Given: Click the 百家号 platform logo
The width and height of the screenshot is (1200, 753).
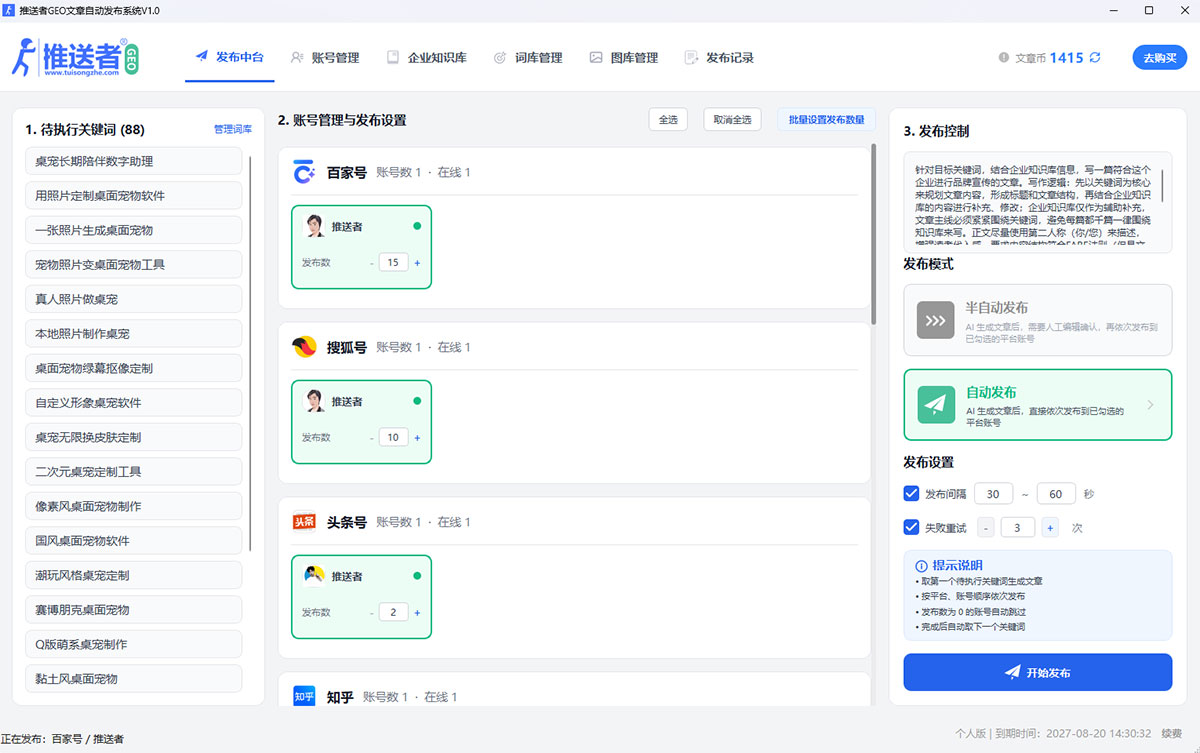Looking at the screenshot, I should tap(304, 172).
